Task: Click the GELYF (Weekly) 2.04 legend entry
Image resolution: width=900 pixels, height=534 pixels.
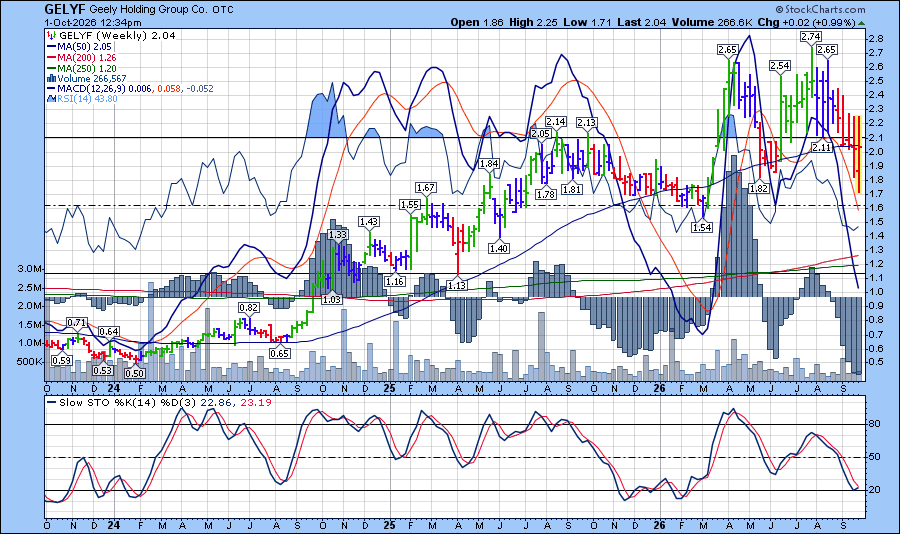Action: 118,35
